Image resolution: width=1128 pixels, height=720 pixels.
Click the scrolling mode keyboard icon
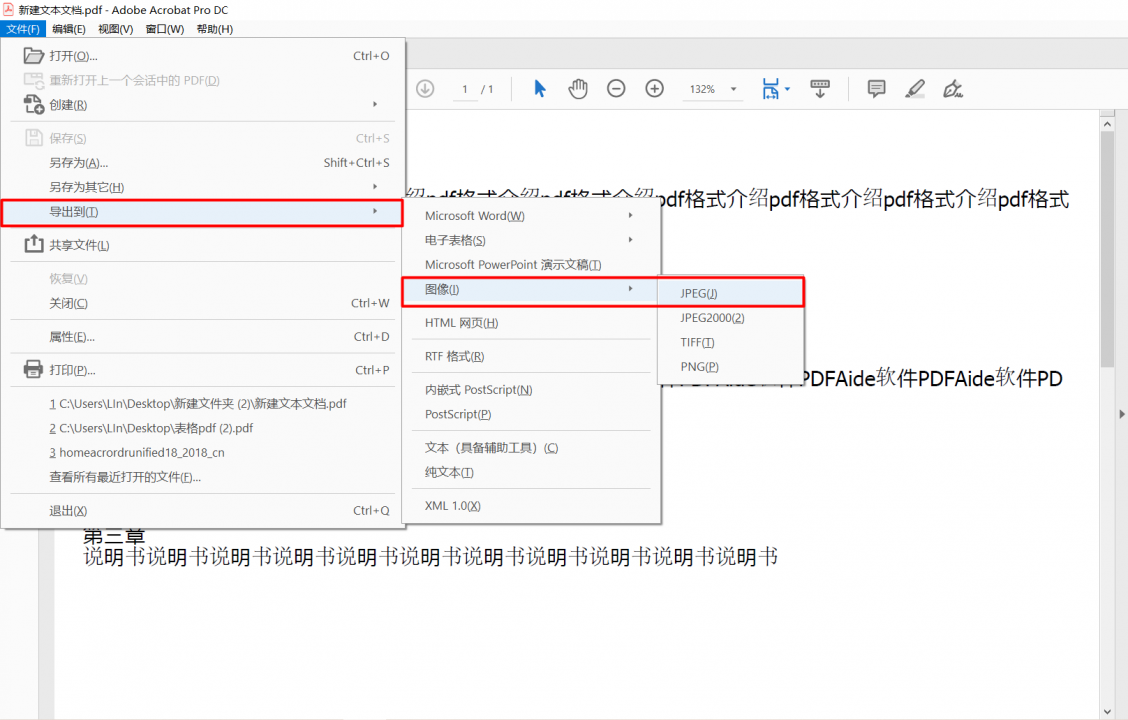819,89
